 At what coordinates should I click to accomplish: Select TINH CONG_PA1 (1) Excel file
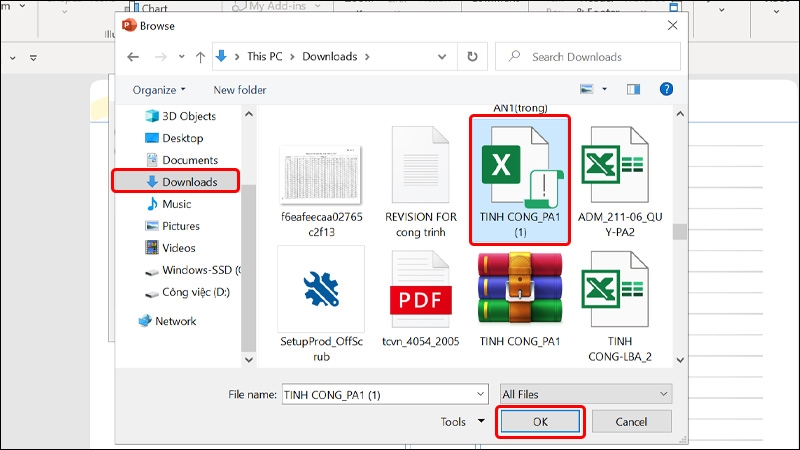click(x=520, y=180)
